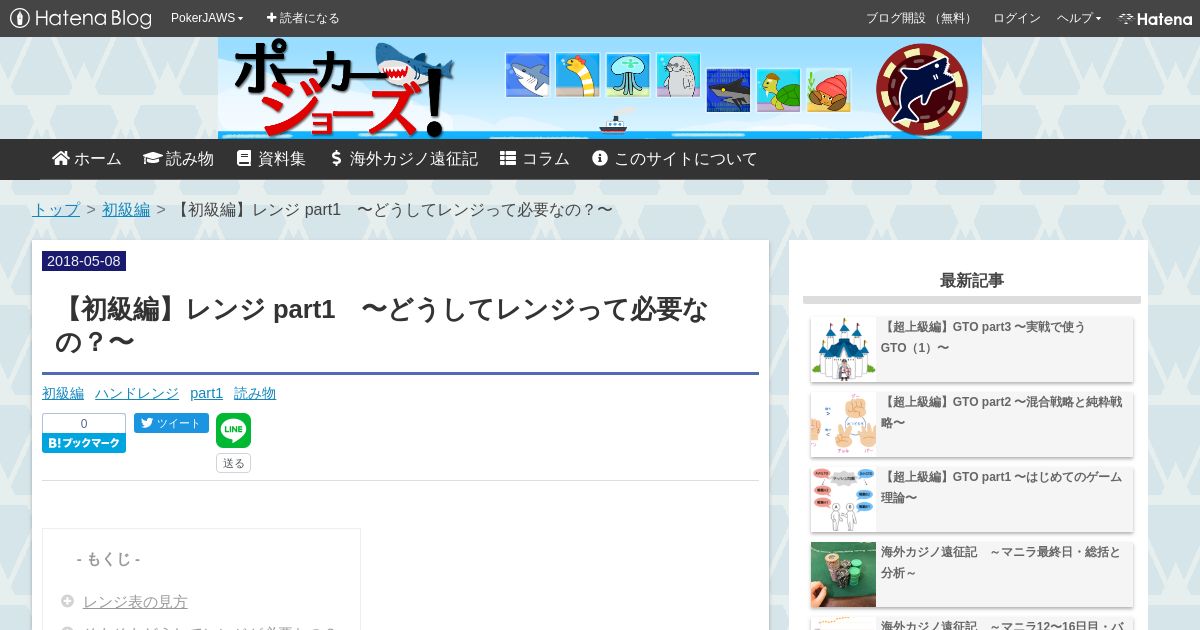Viewport: 1200px width, 630px height.
Task: Select the ハンドレンジ tag
Action: 137,393
